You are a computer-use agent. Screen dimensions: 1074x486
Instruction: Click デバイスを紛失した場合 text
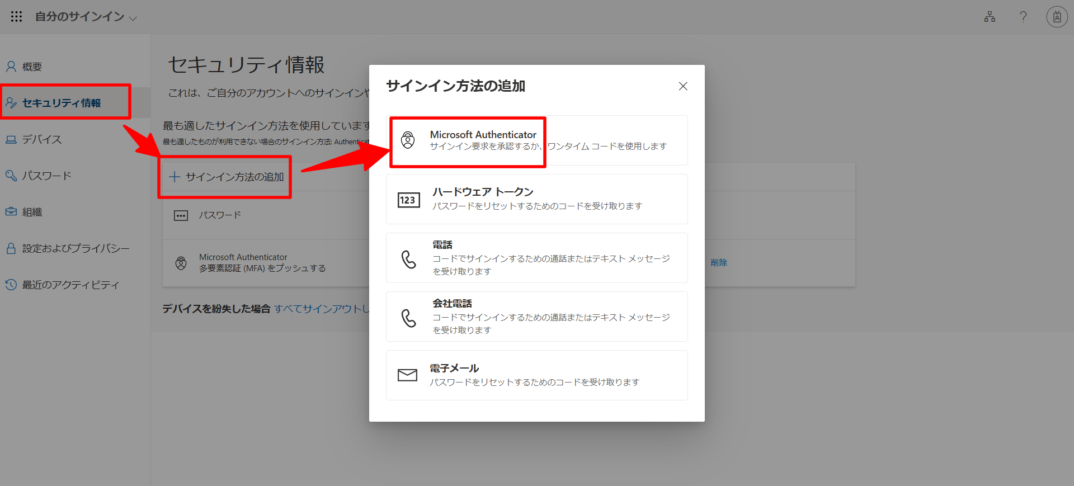click(216, 309)
